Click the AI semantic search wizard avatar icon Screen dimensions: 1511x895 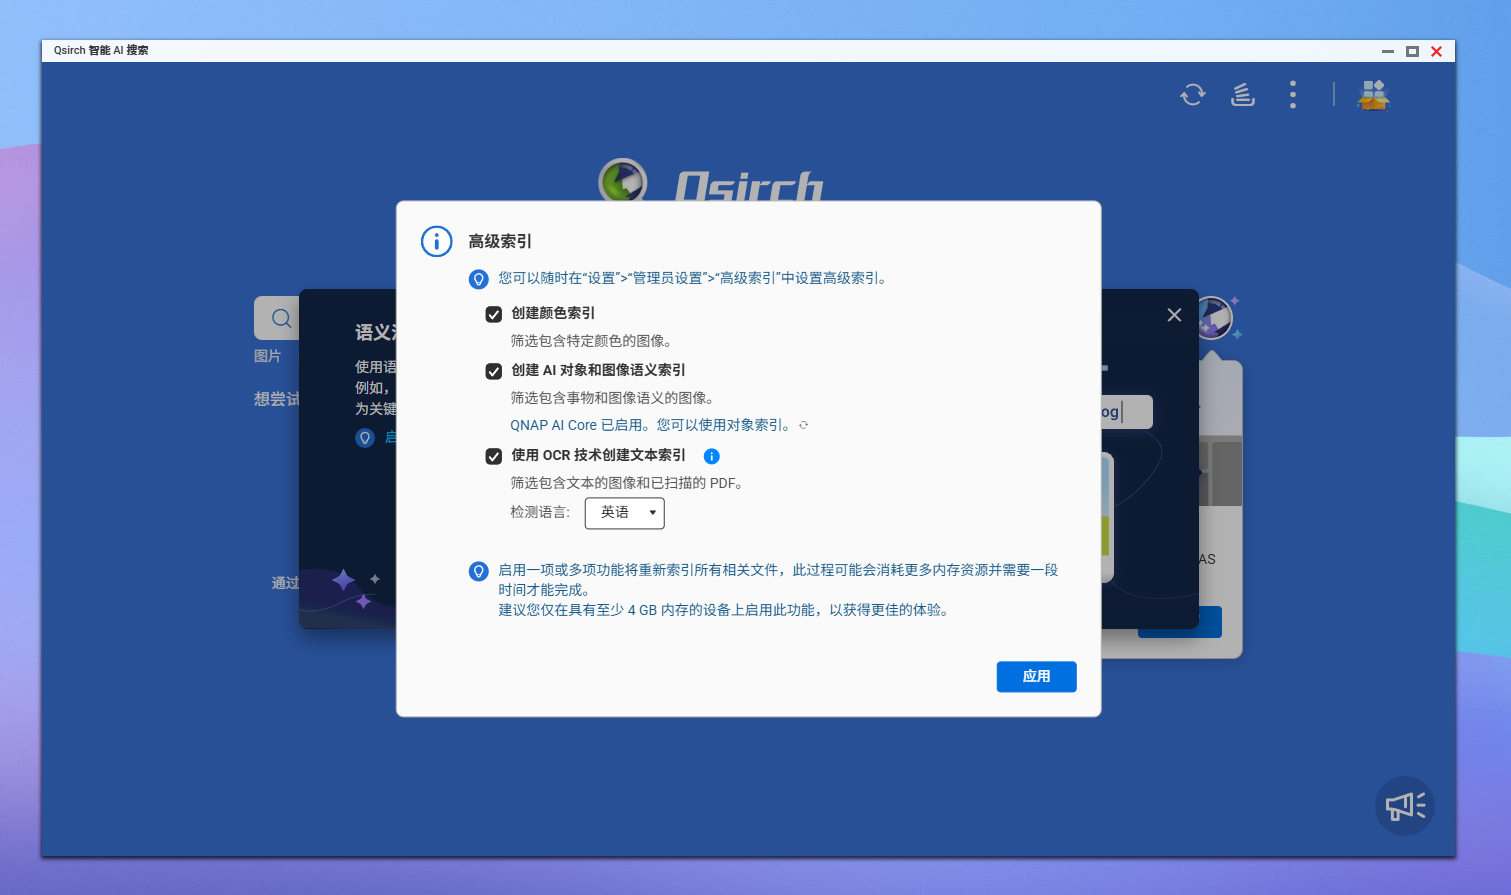[1214, 317]
